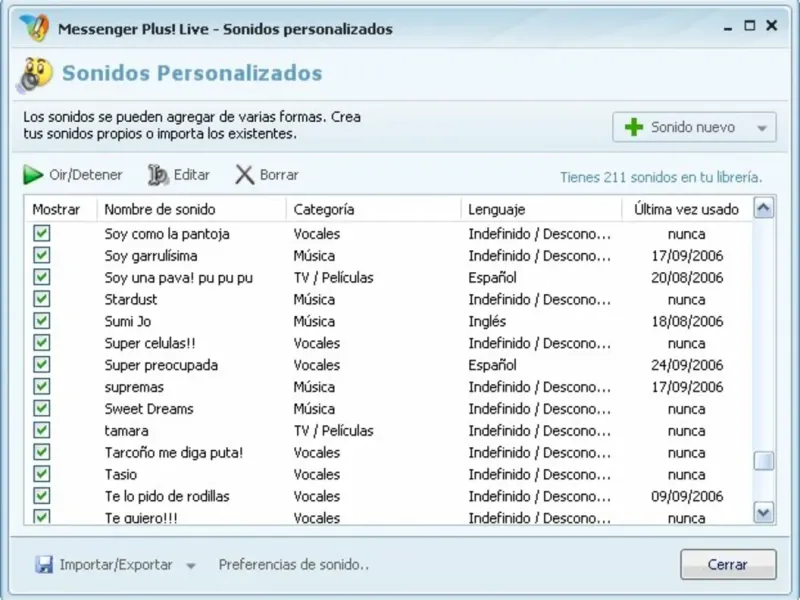
Task: Click the speaker smiley header icon
Action: point(36,74)
